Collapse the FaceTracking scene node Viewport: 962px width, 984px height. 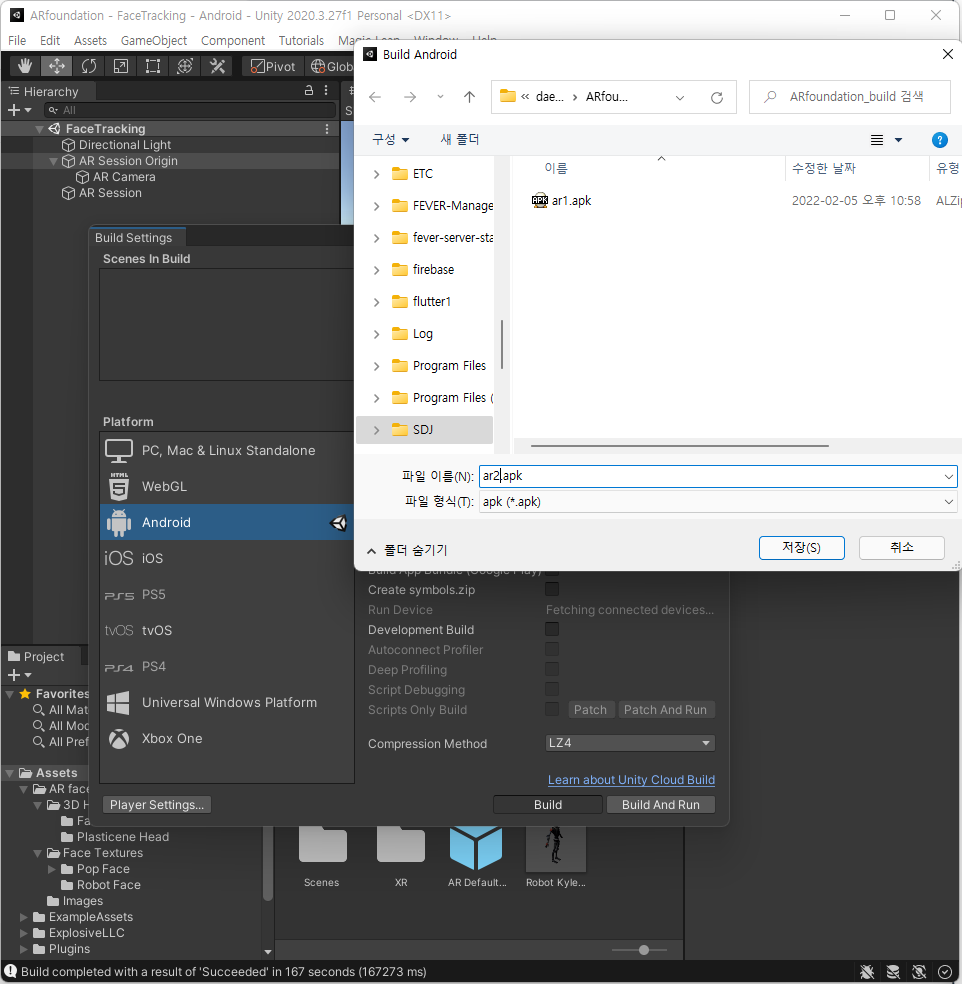(40, 129)
